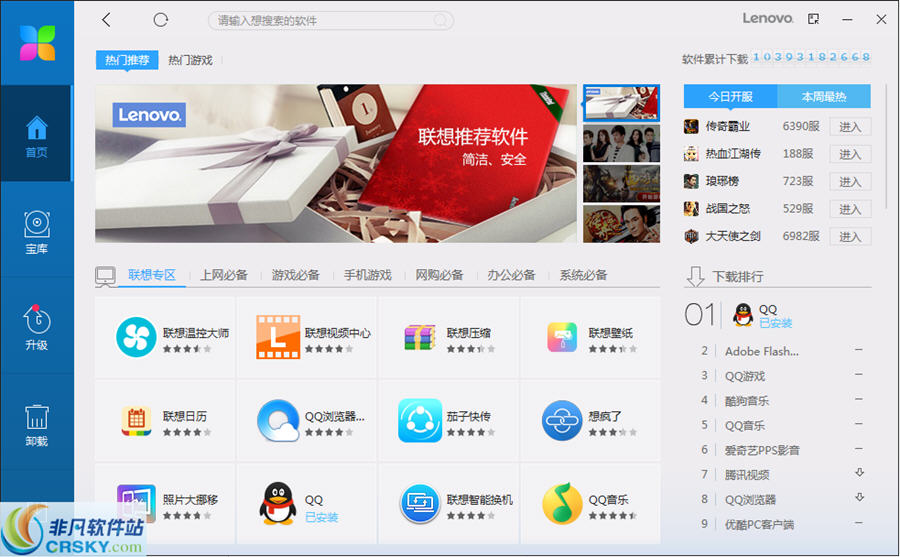The width and height of the screenshot is (900, 557).
Task: Switch to the 热门游戏 tab
Action: [190, 60]
